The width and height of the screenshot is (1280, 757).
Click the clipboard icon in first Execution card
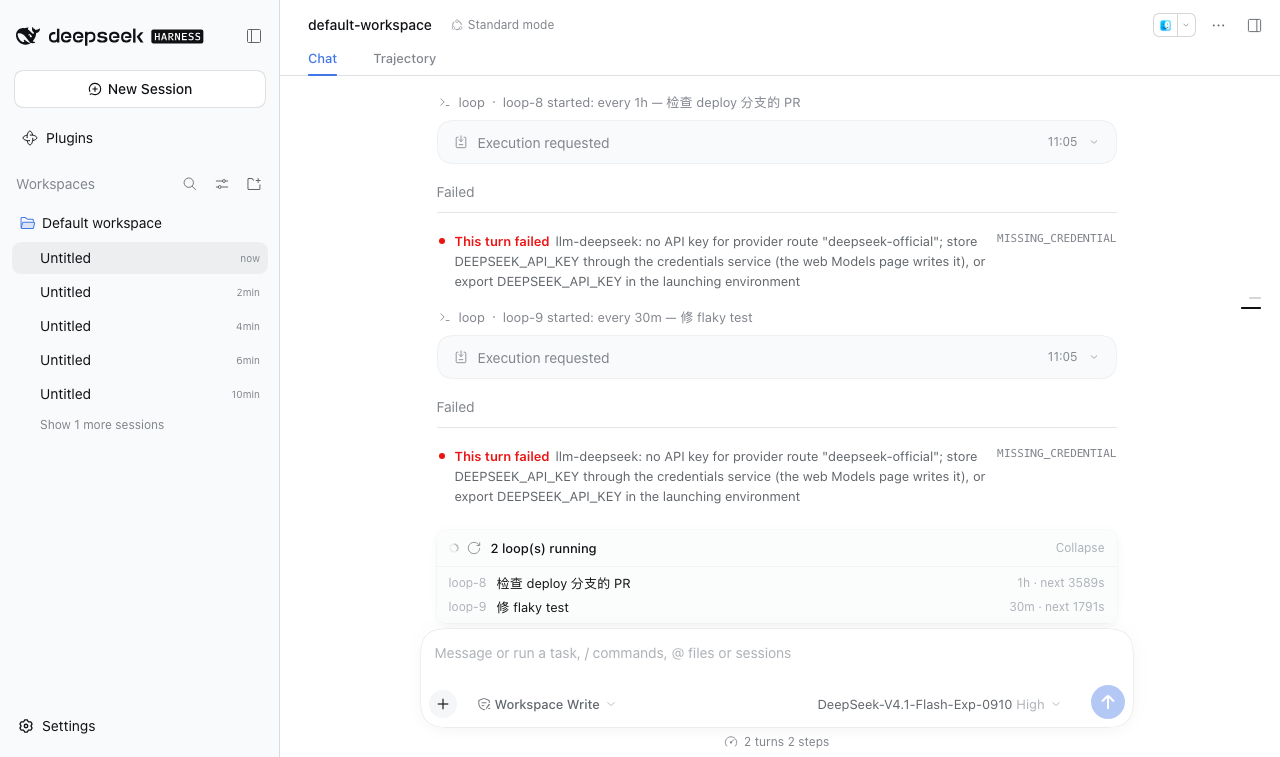point(461,143)
